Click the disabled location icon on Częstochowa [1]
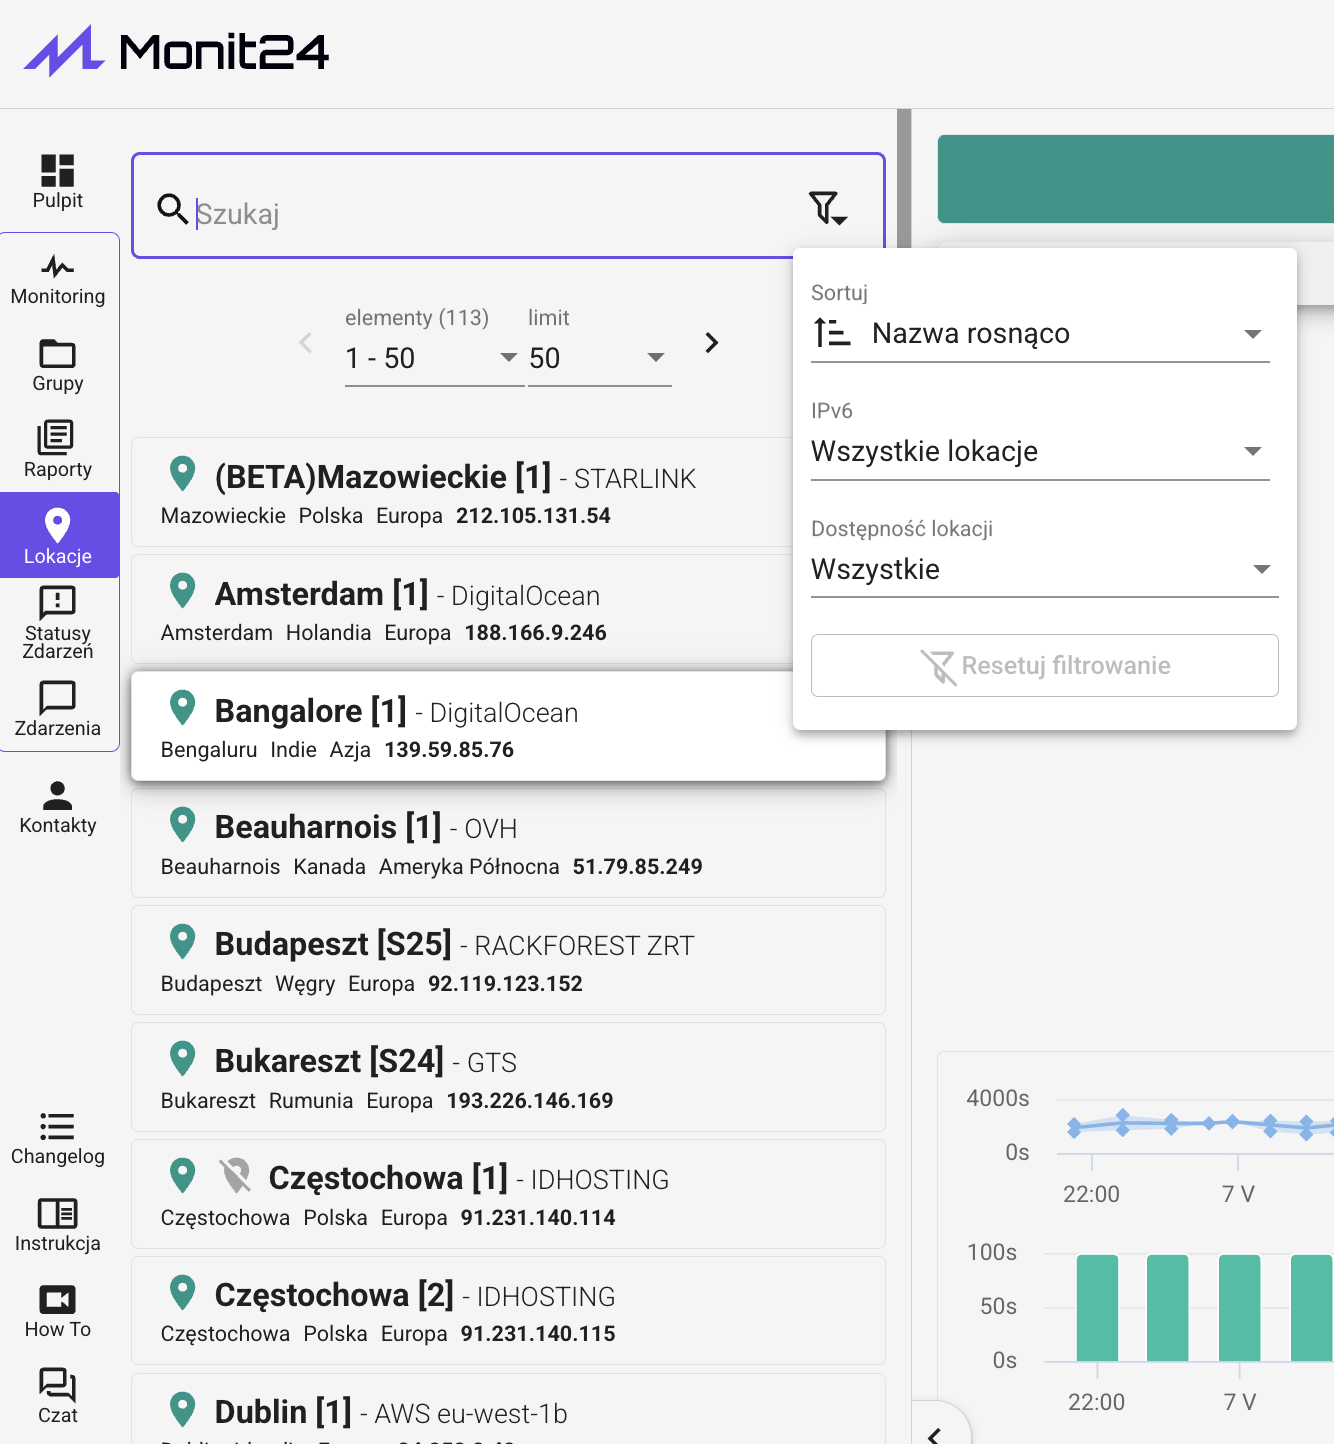The width and height of the screenshot is (1334, 1444). (x=236, y=1176)
